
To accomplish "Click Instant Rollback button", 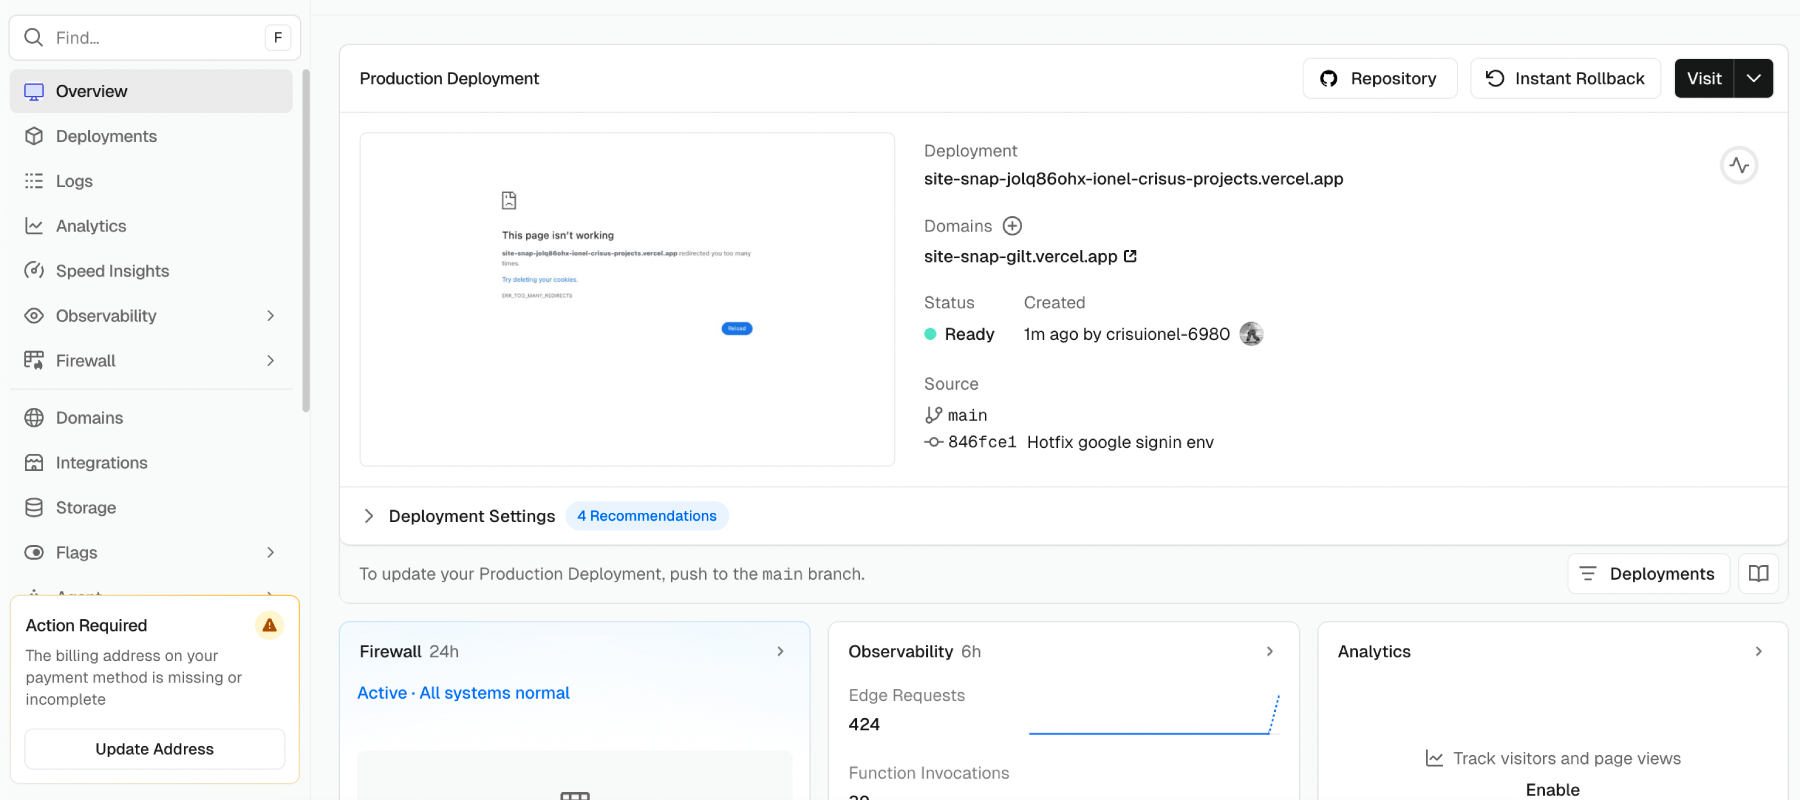I will tap(1565, 78).
